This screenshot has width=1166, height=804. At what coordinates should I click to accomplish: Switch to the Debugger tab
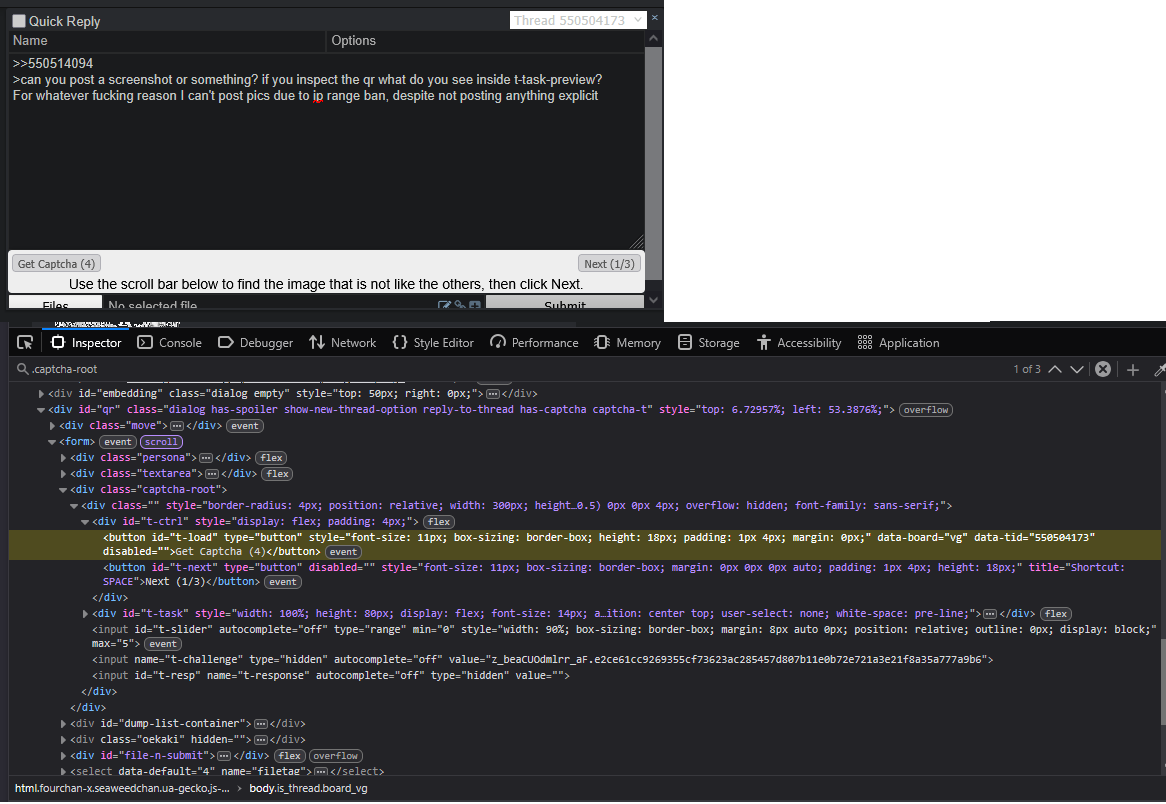[x=255, y=343]
